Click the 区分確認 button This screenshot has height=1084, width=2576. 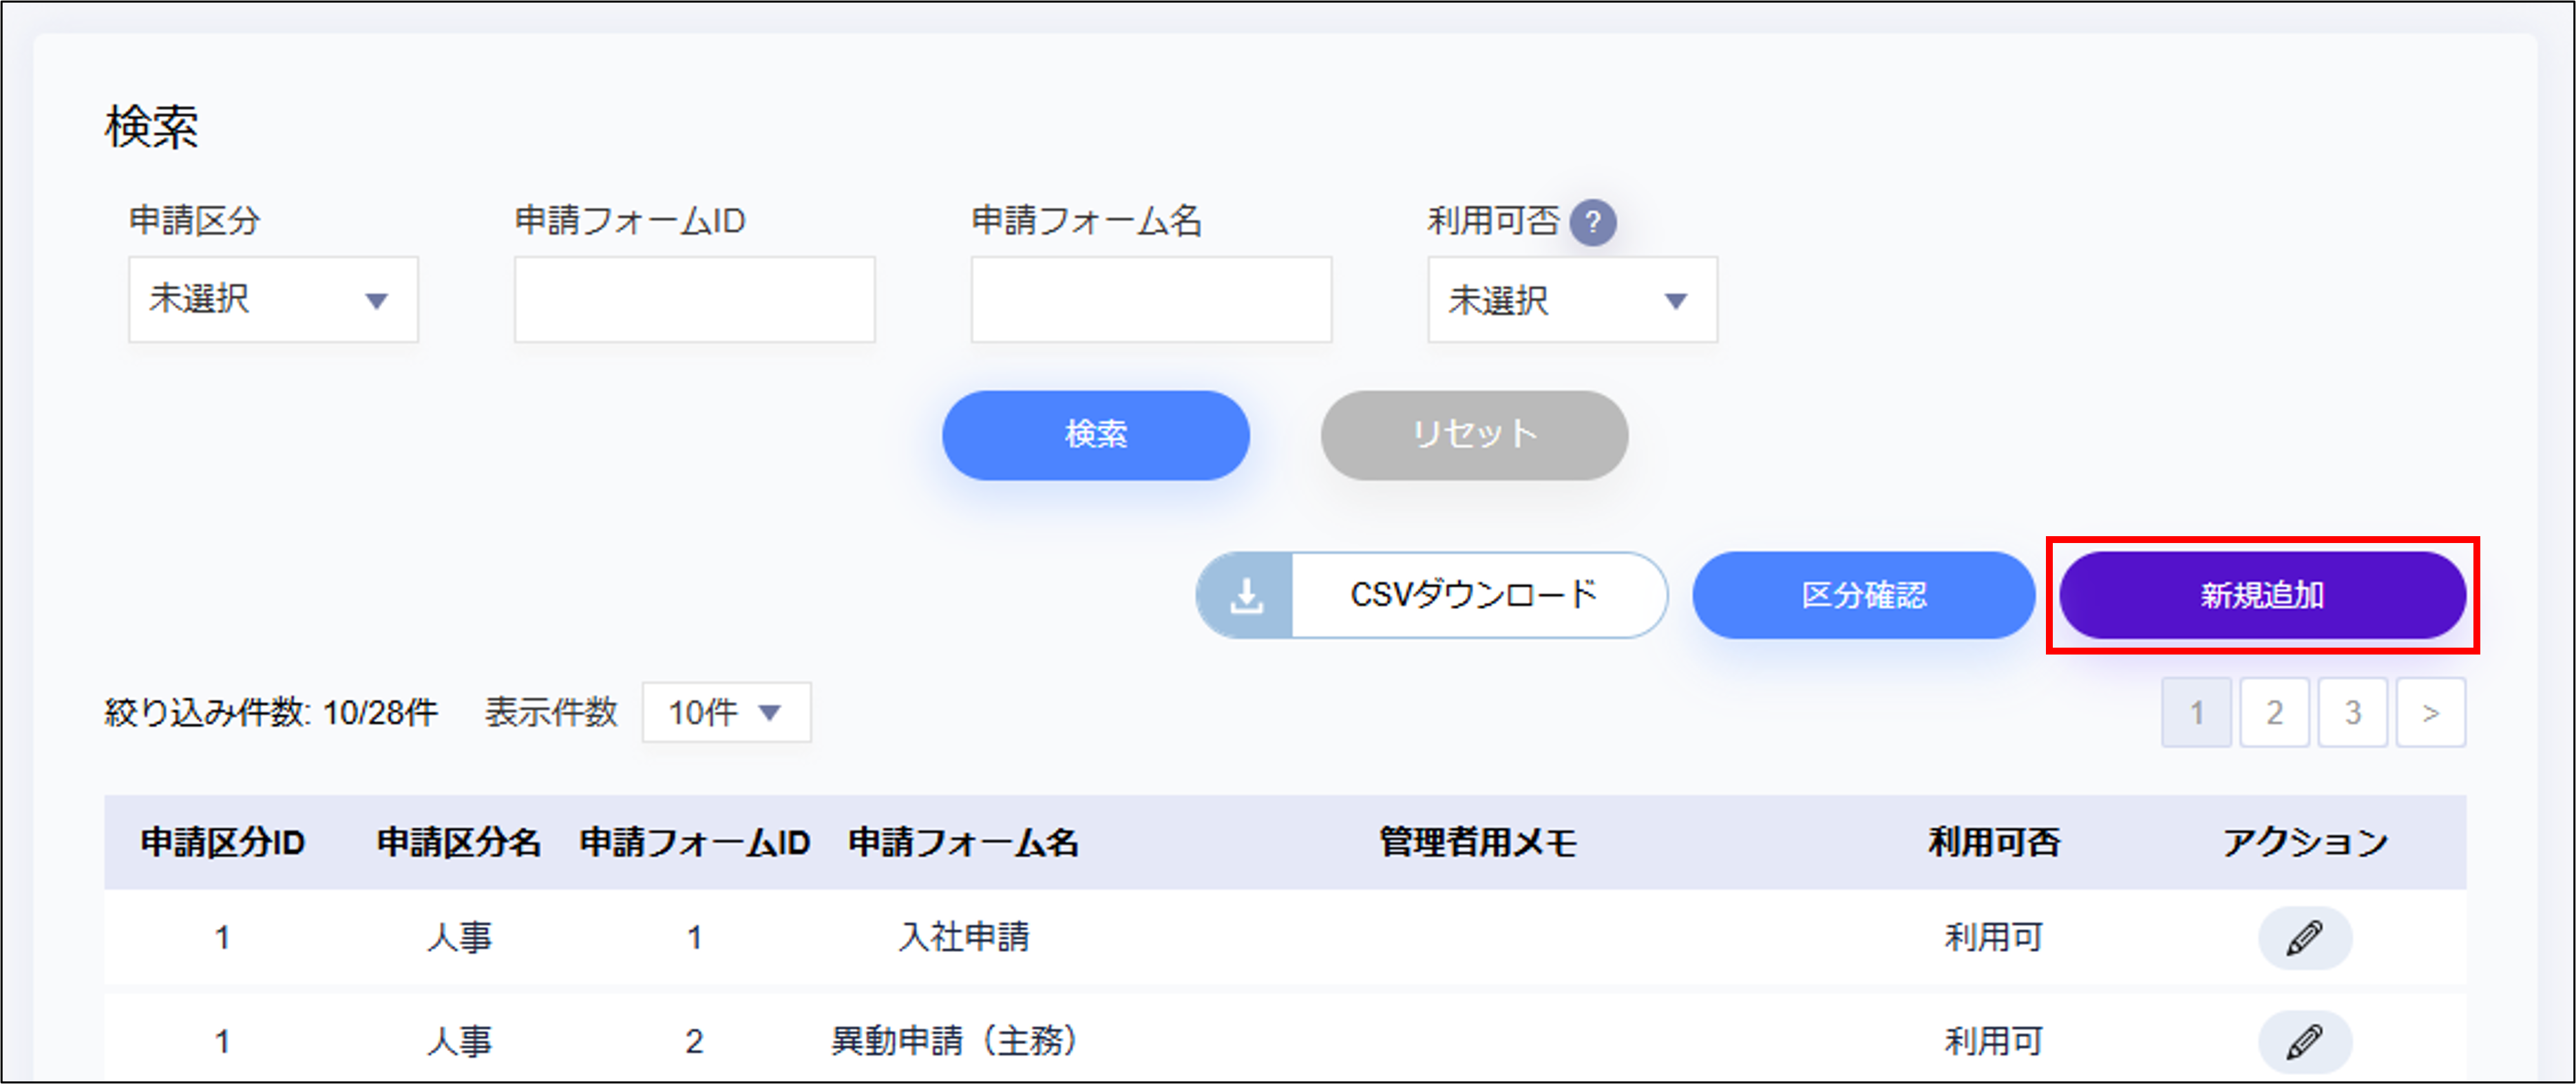coord(1864,595)
